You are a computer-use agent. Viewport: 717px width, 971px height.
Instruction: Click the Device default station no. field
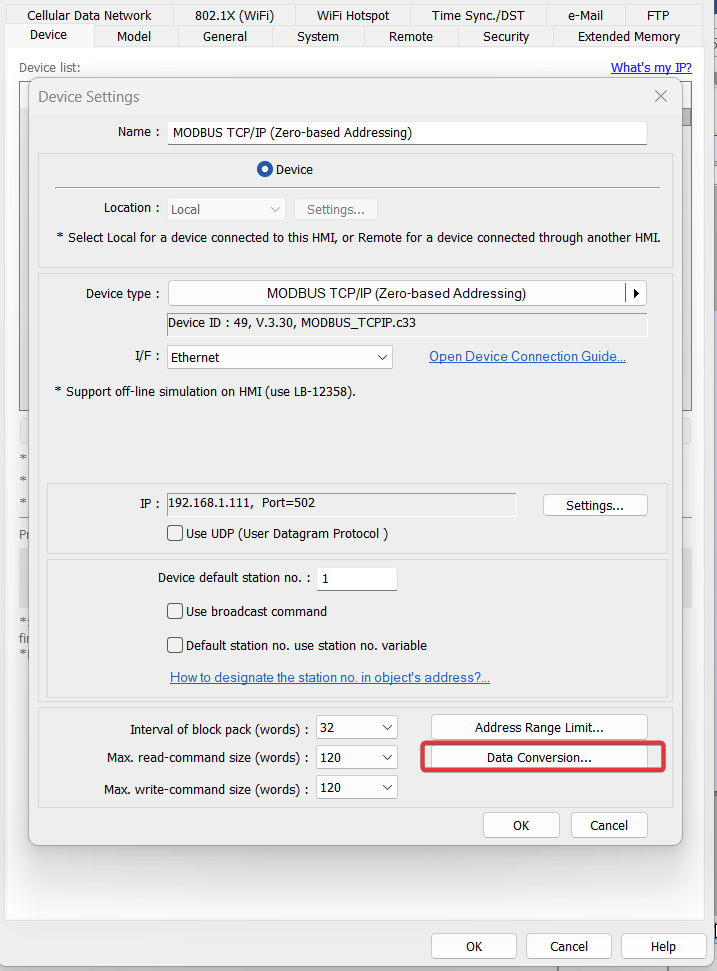357,579
